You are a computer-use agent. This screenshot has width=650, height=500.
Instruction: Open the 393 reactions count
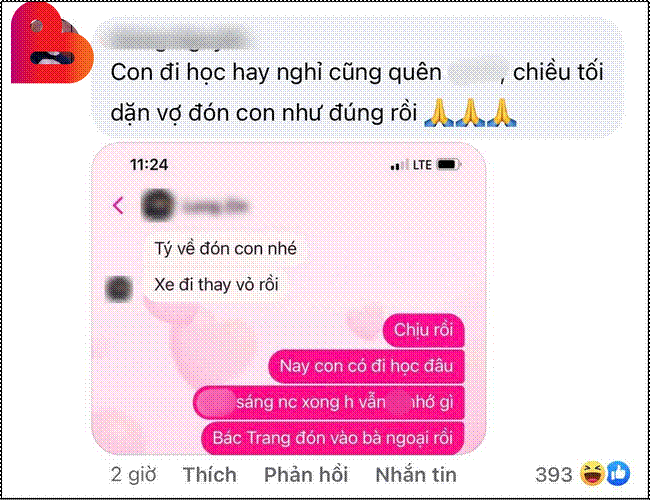click(x=554, y=475)
